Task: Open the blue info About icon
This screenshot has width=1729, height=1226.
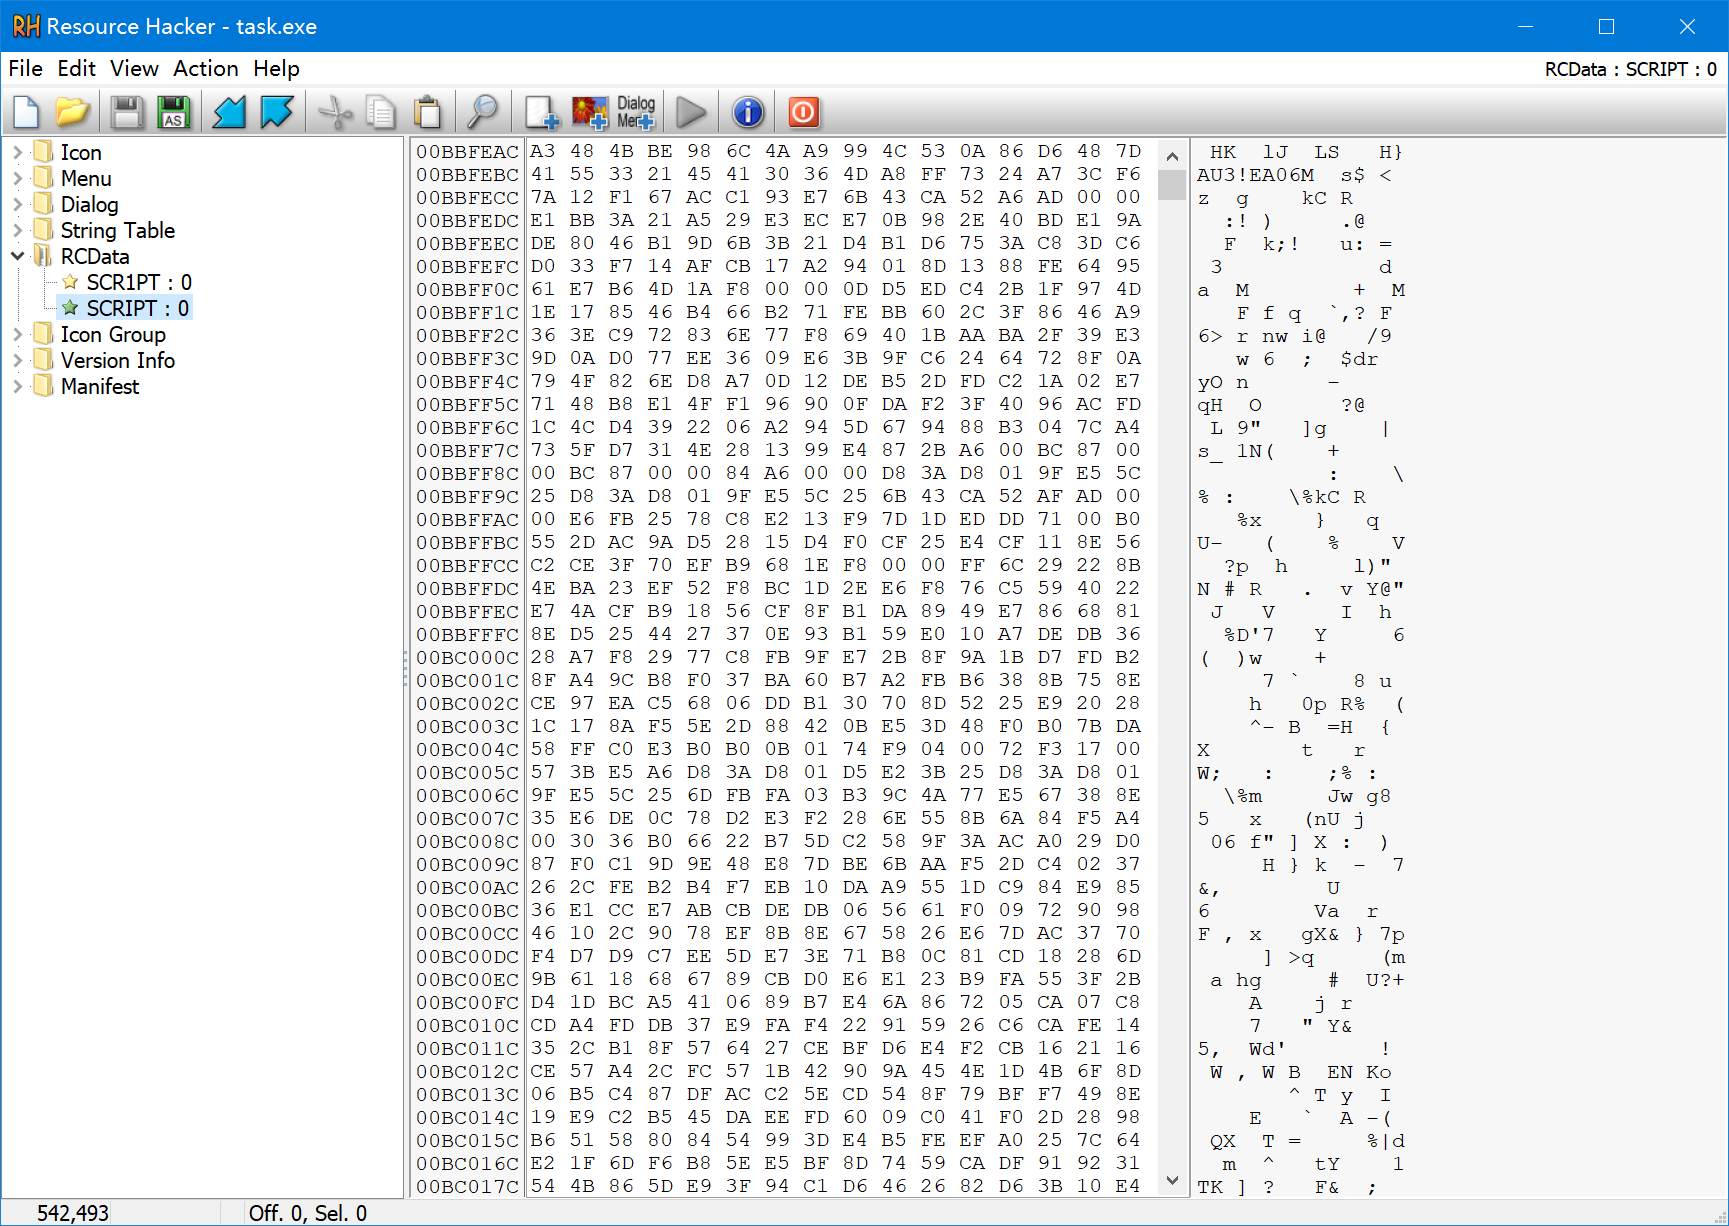Action: click(748, 112)
